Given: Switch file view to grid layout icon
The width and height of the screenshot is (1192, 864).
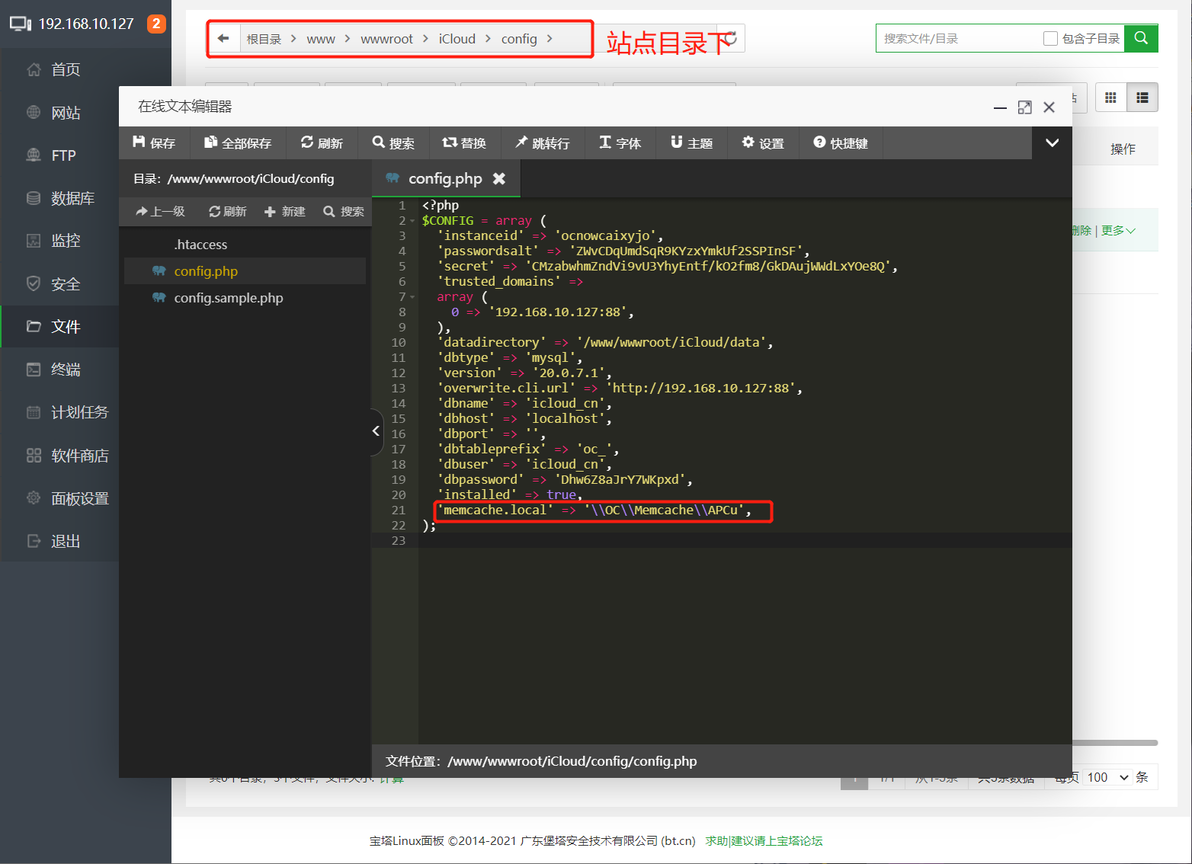Looking at the screenshot, I should coord(1111,97).
